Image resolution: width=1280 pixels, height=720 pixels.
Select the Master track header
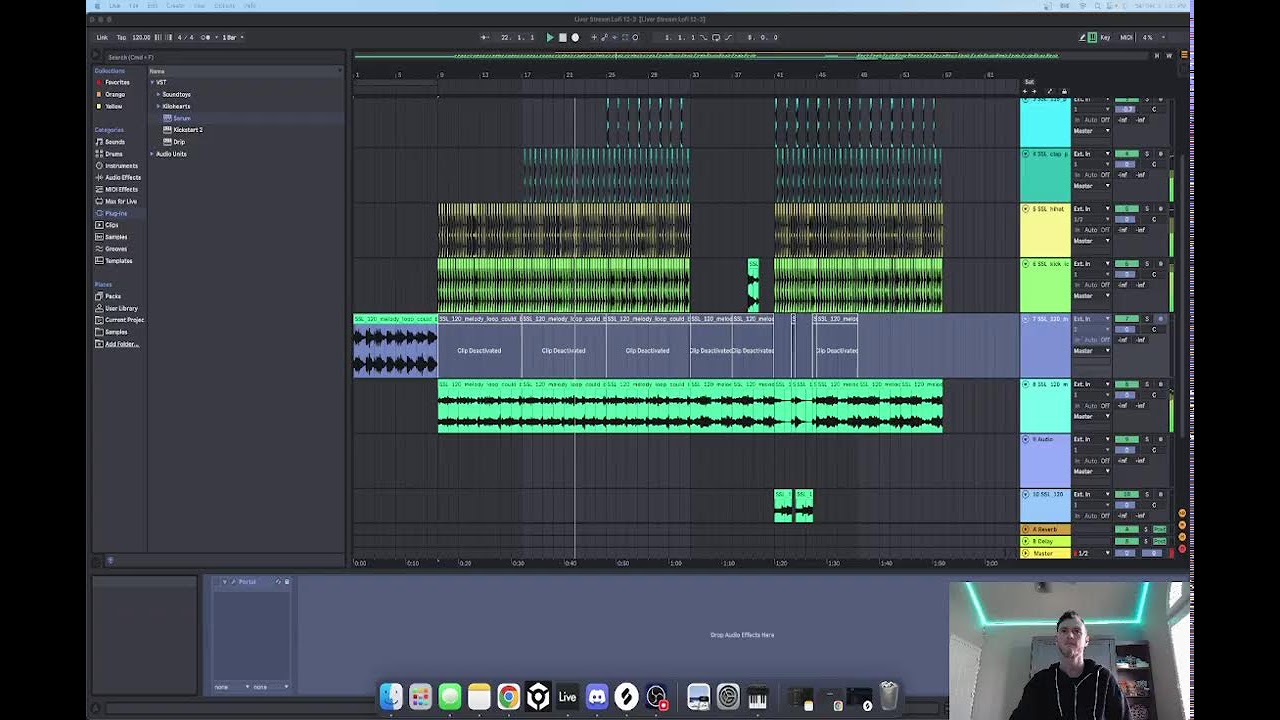click(x=1046, y=553)
